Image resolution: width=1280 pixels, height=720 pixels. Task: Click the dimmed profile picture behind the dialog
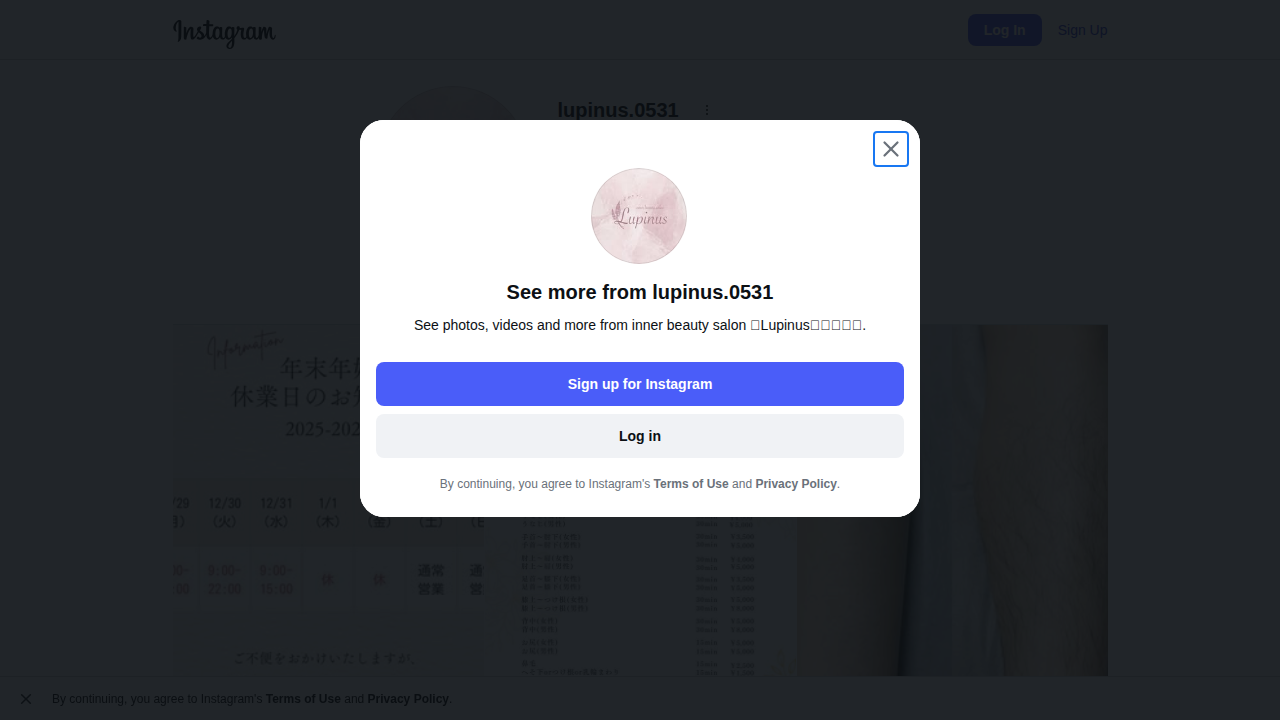pyautogui.click(x=450, y=105)
